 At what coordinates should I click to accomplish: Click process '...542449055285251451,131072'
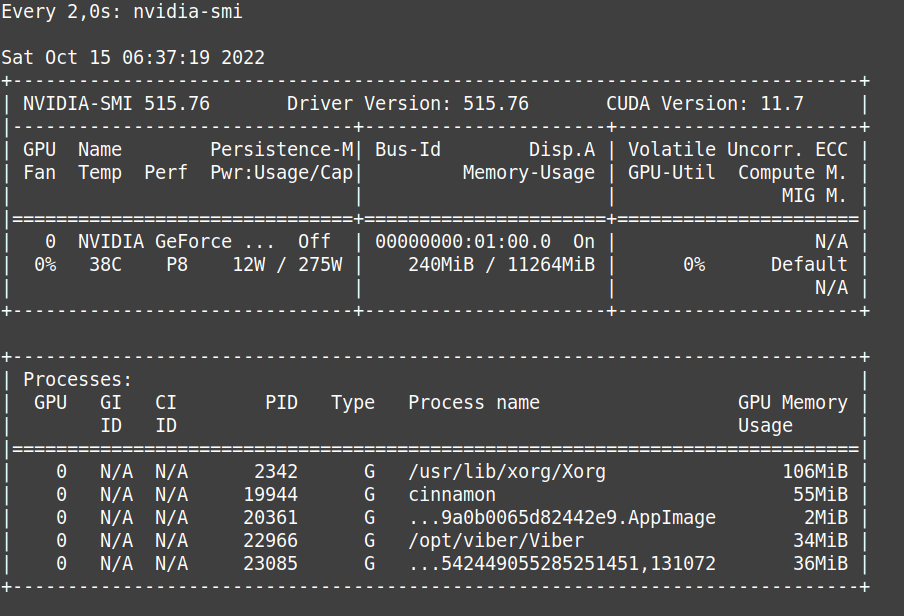tap(562, 564)
